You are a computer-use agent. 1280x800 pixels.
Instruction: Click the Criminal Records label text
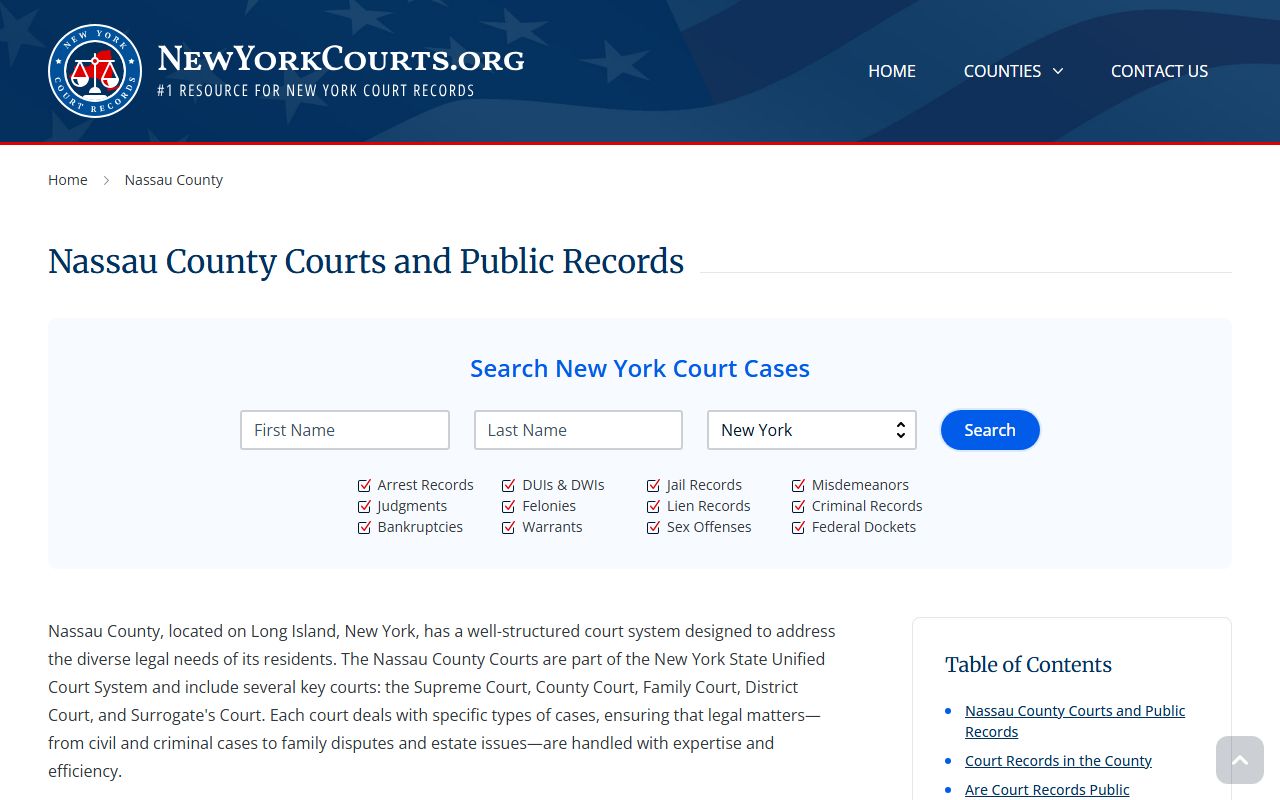coord(867,506)
